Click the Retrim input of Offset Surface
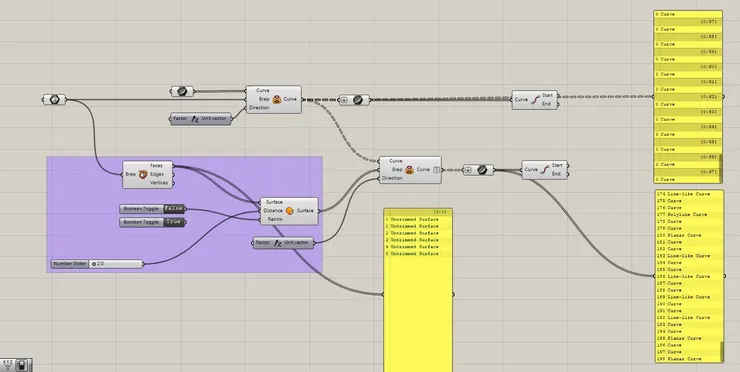This screenshot has height=372, width=740. click(275, 219)
